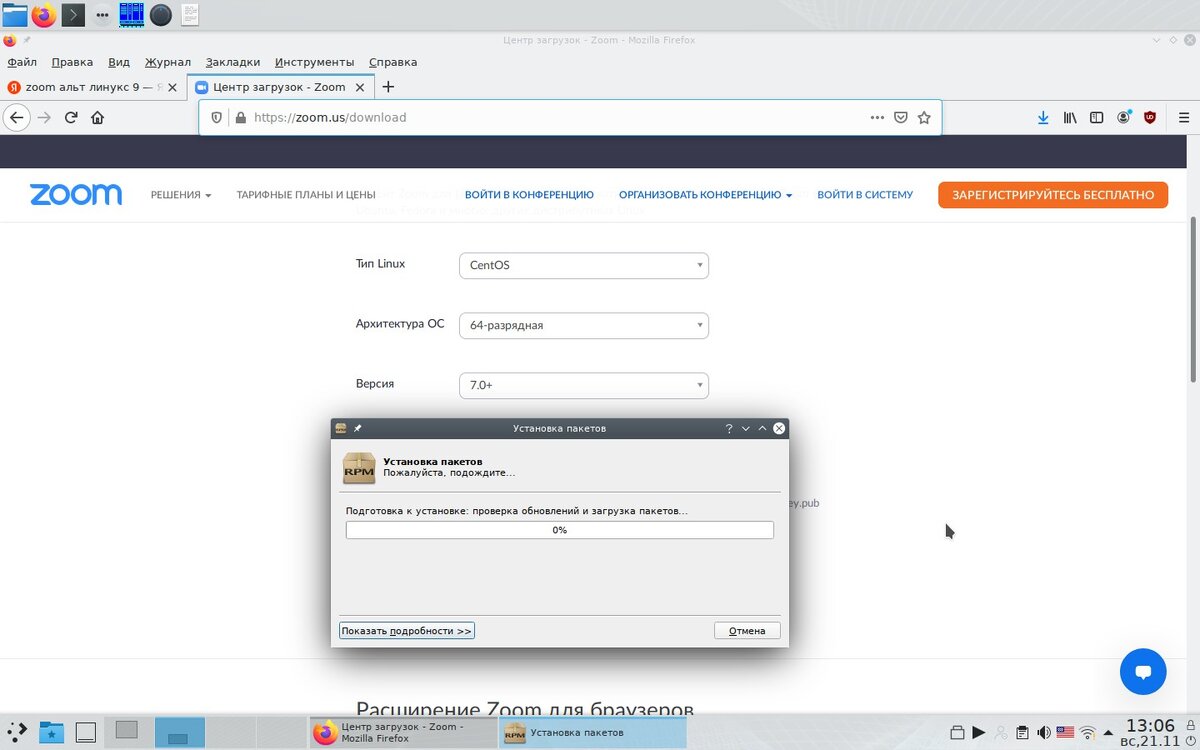Open the clipboard tray icon
Screen dimensions: 1200x750
(x=1022, y=732)
